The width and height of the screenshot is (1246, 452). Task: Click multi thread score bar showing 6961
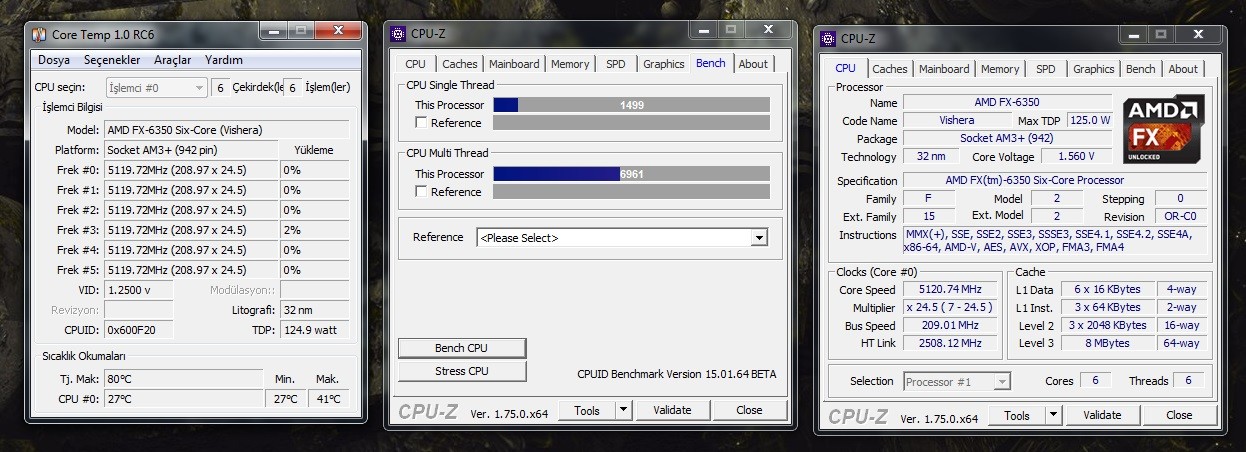pyautogui.click(x=632, y=173)
